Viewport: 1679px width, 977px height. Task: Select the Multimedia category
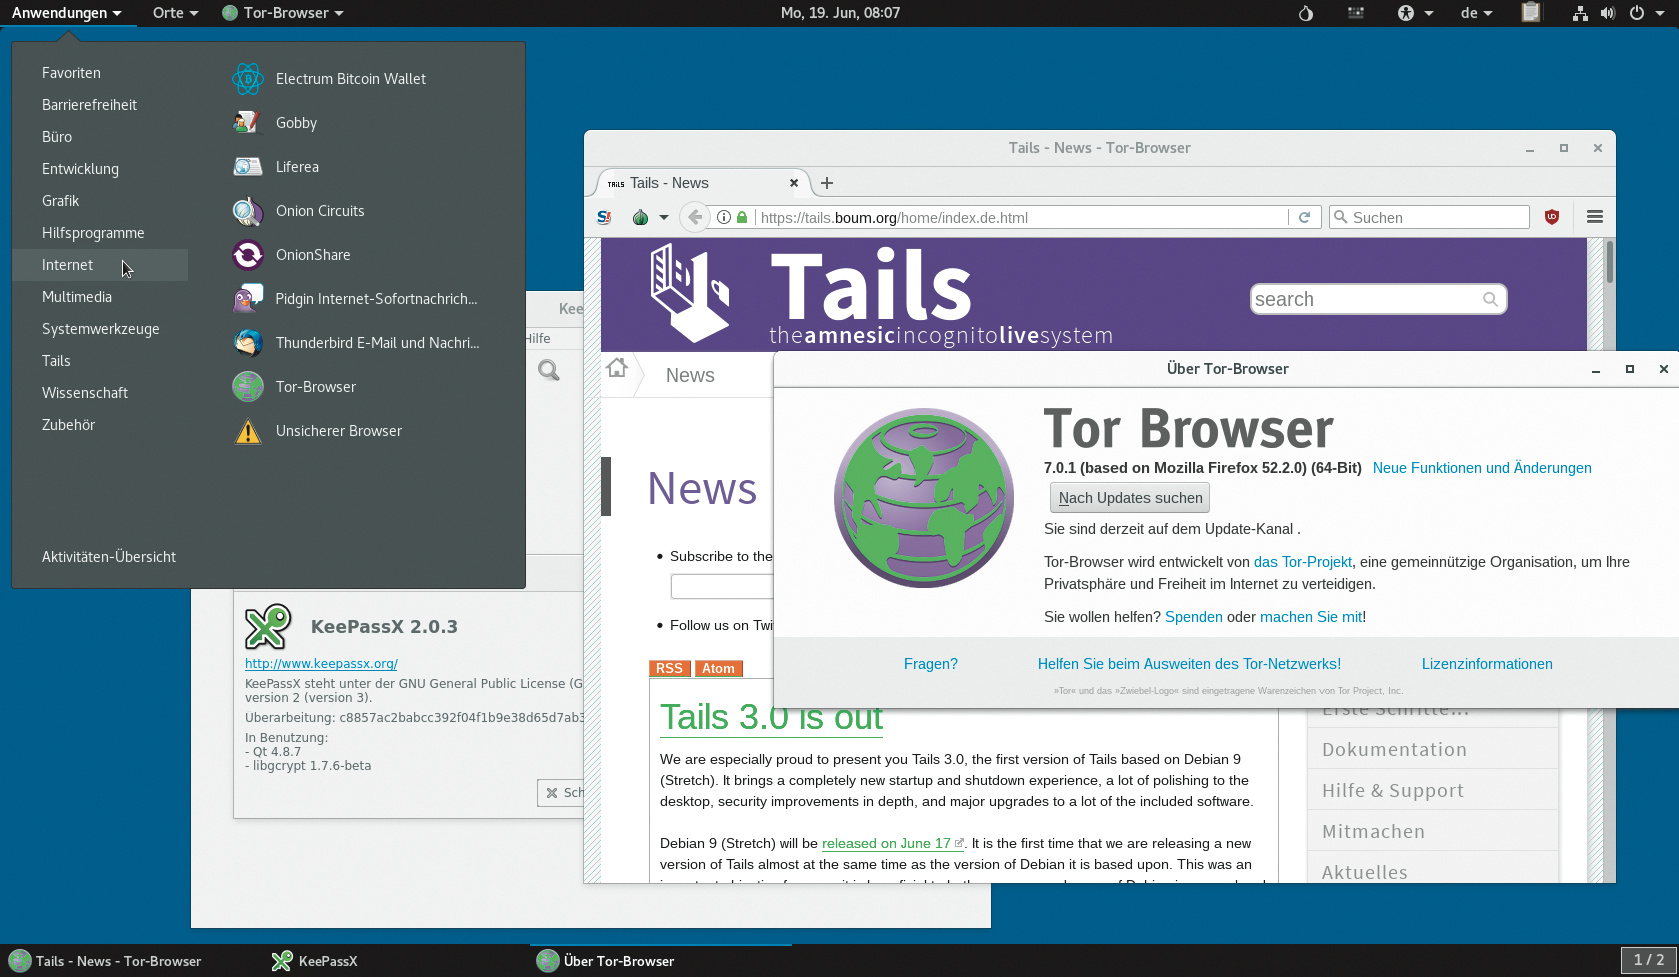pyautogui.click(x=77, y=297)
